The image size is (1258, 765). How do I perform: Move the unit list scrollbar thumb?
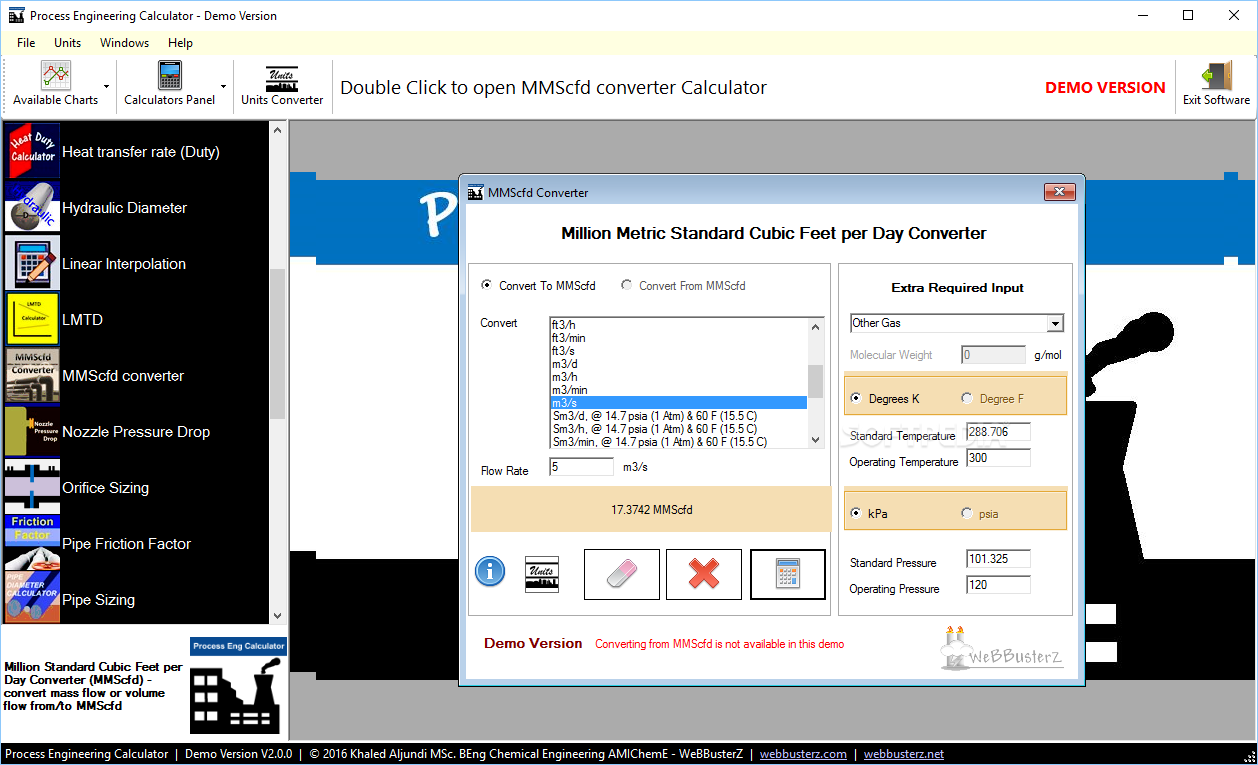(x=816, y=381)
